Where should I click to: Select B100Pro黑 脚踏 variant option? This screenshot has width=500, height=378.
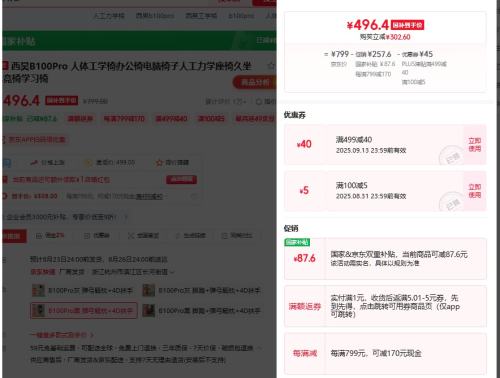click(x=201, y=311)
